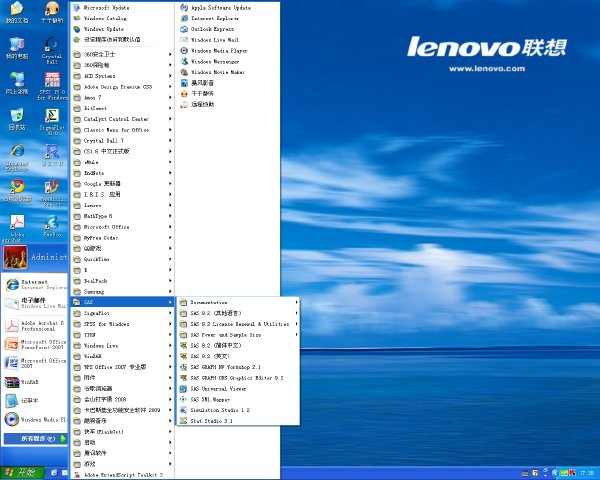The height and width of the screenshot is (480, 600).
Task: Open Windows Catalog entry
Action: [x=100, y=18]
